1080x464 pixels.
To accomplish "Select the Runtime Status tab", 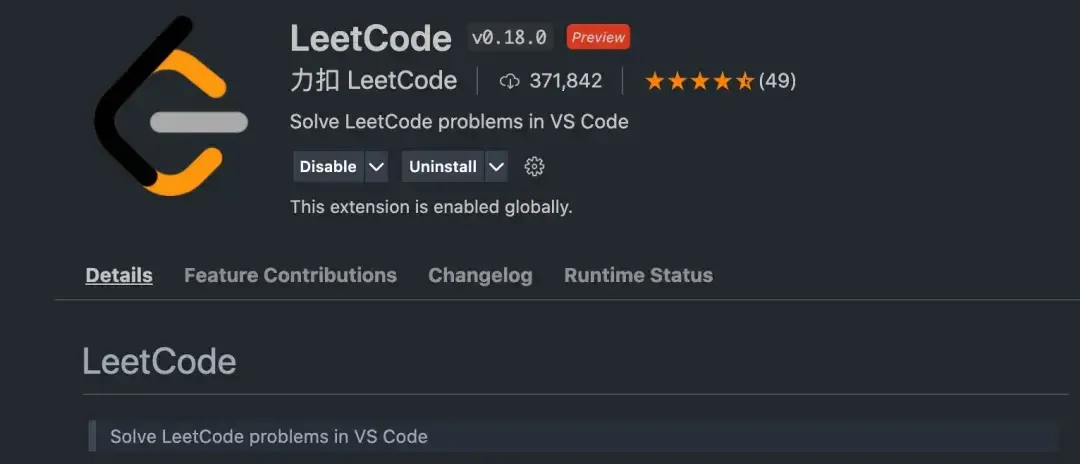I will 638,275.
